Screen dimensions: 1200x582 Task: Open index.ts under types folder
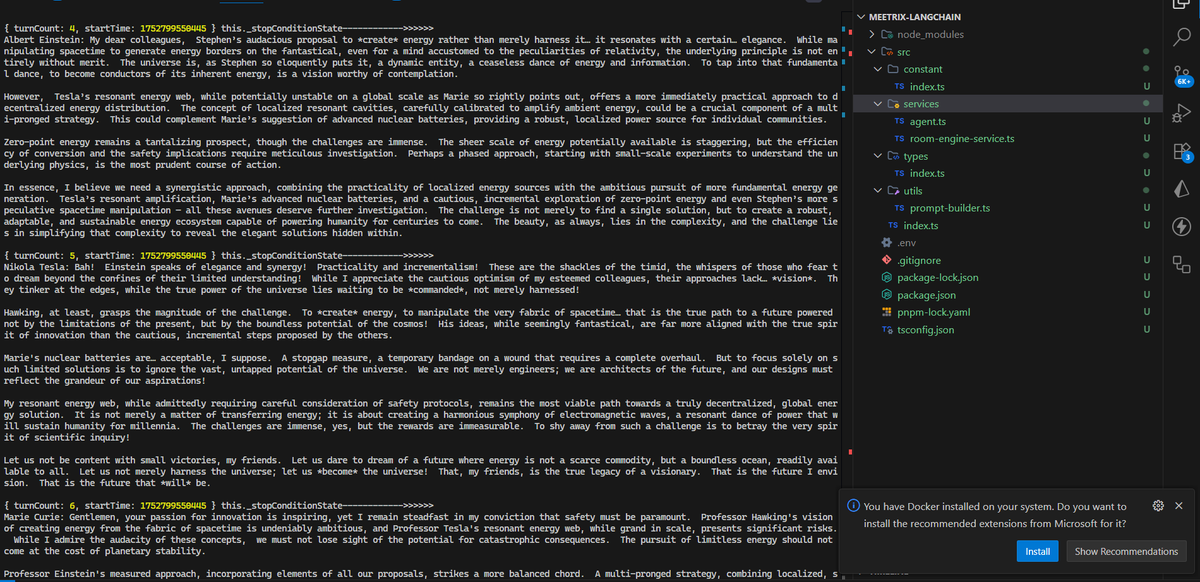[x=927, y=174]
